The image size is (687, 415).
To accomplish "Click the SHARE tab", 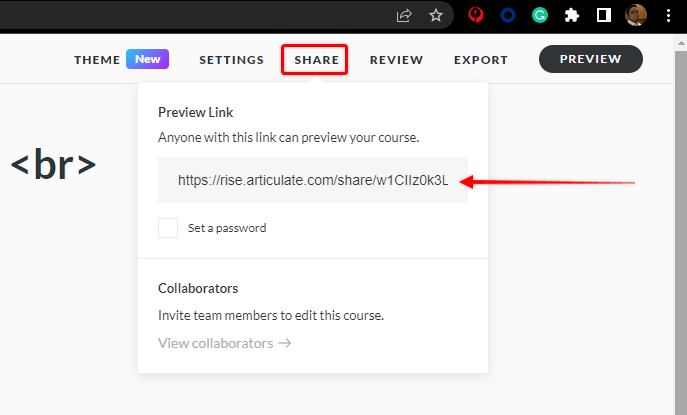I will (x=316, y=60).
